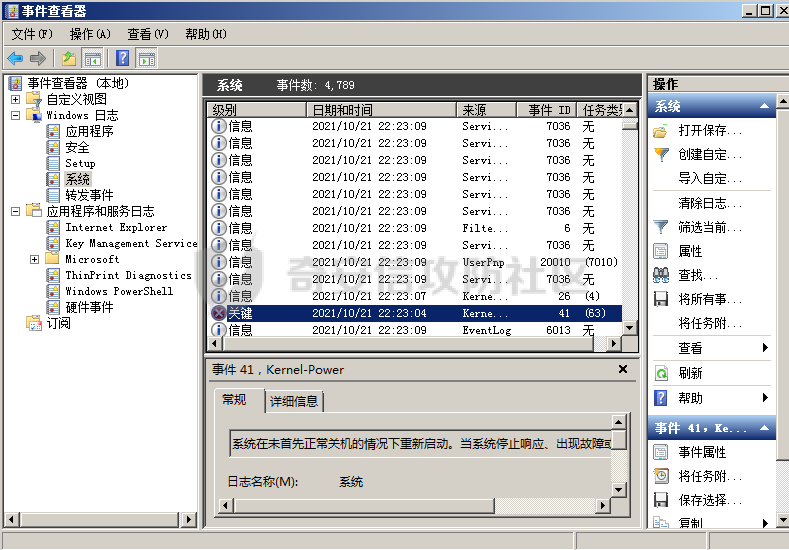This screenshot has width=789, height=550.
Task: Expand the Microsoft tree node
Action: click(x=34, y=259)
